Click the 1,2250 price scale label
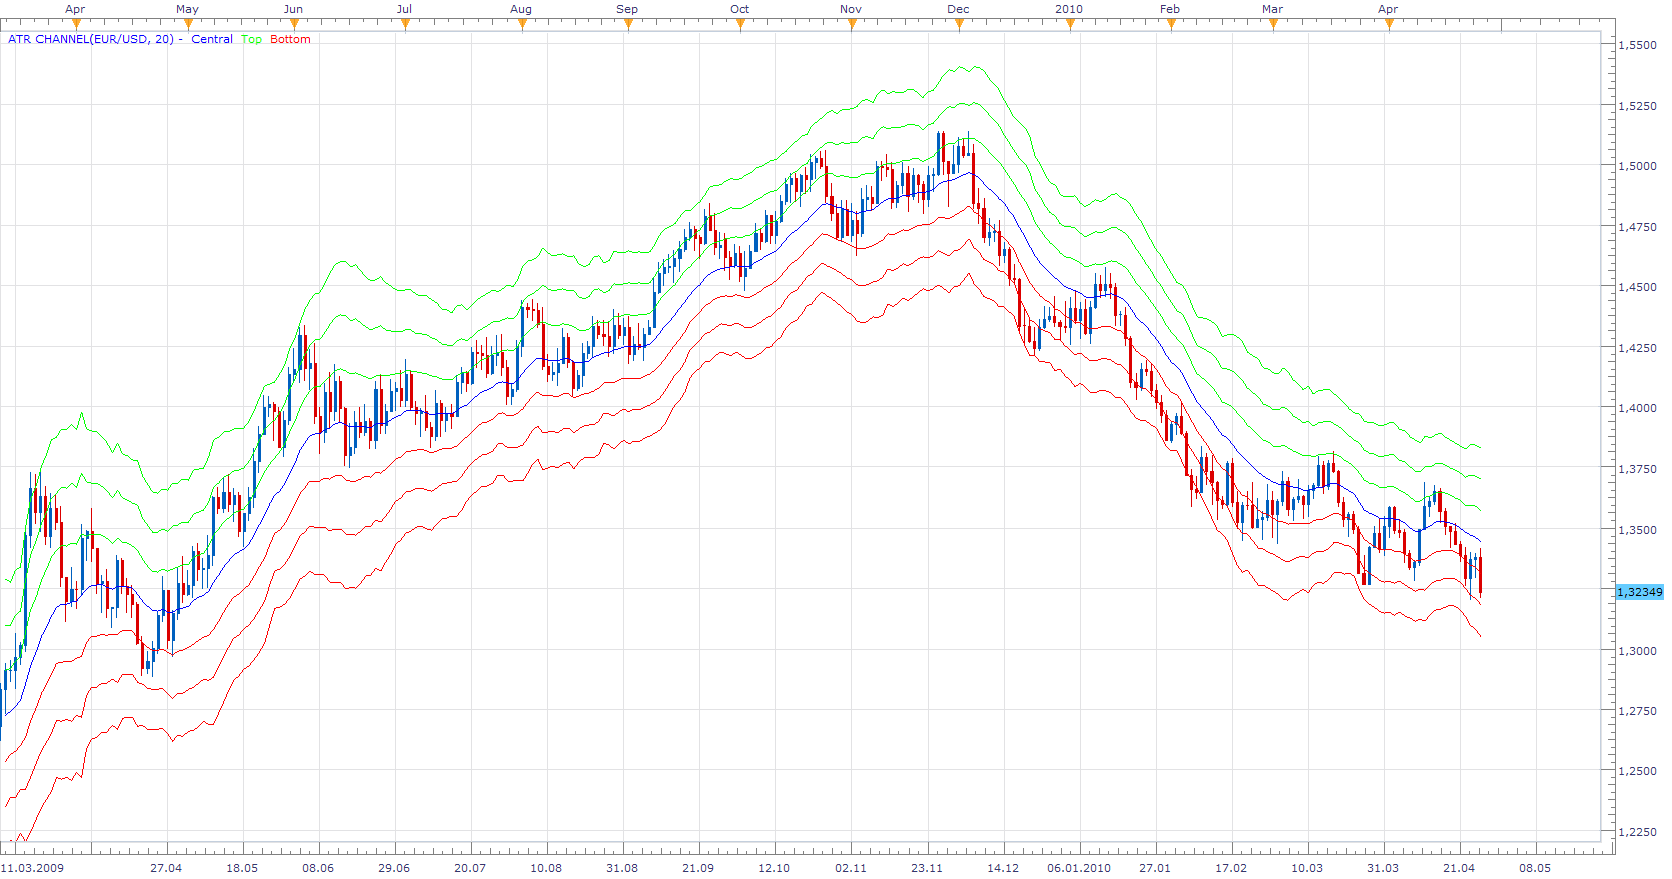This screenshot has width=1672, height=879. pos(1637,832)
